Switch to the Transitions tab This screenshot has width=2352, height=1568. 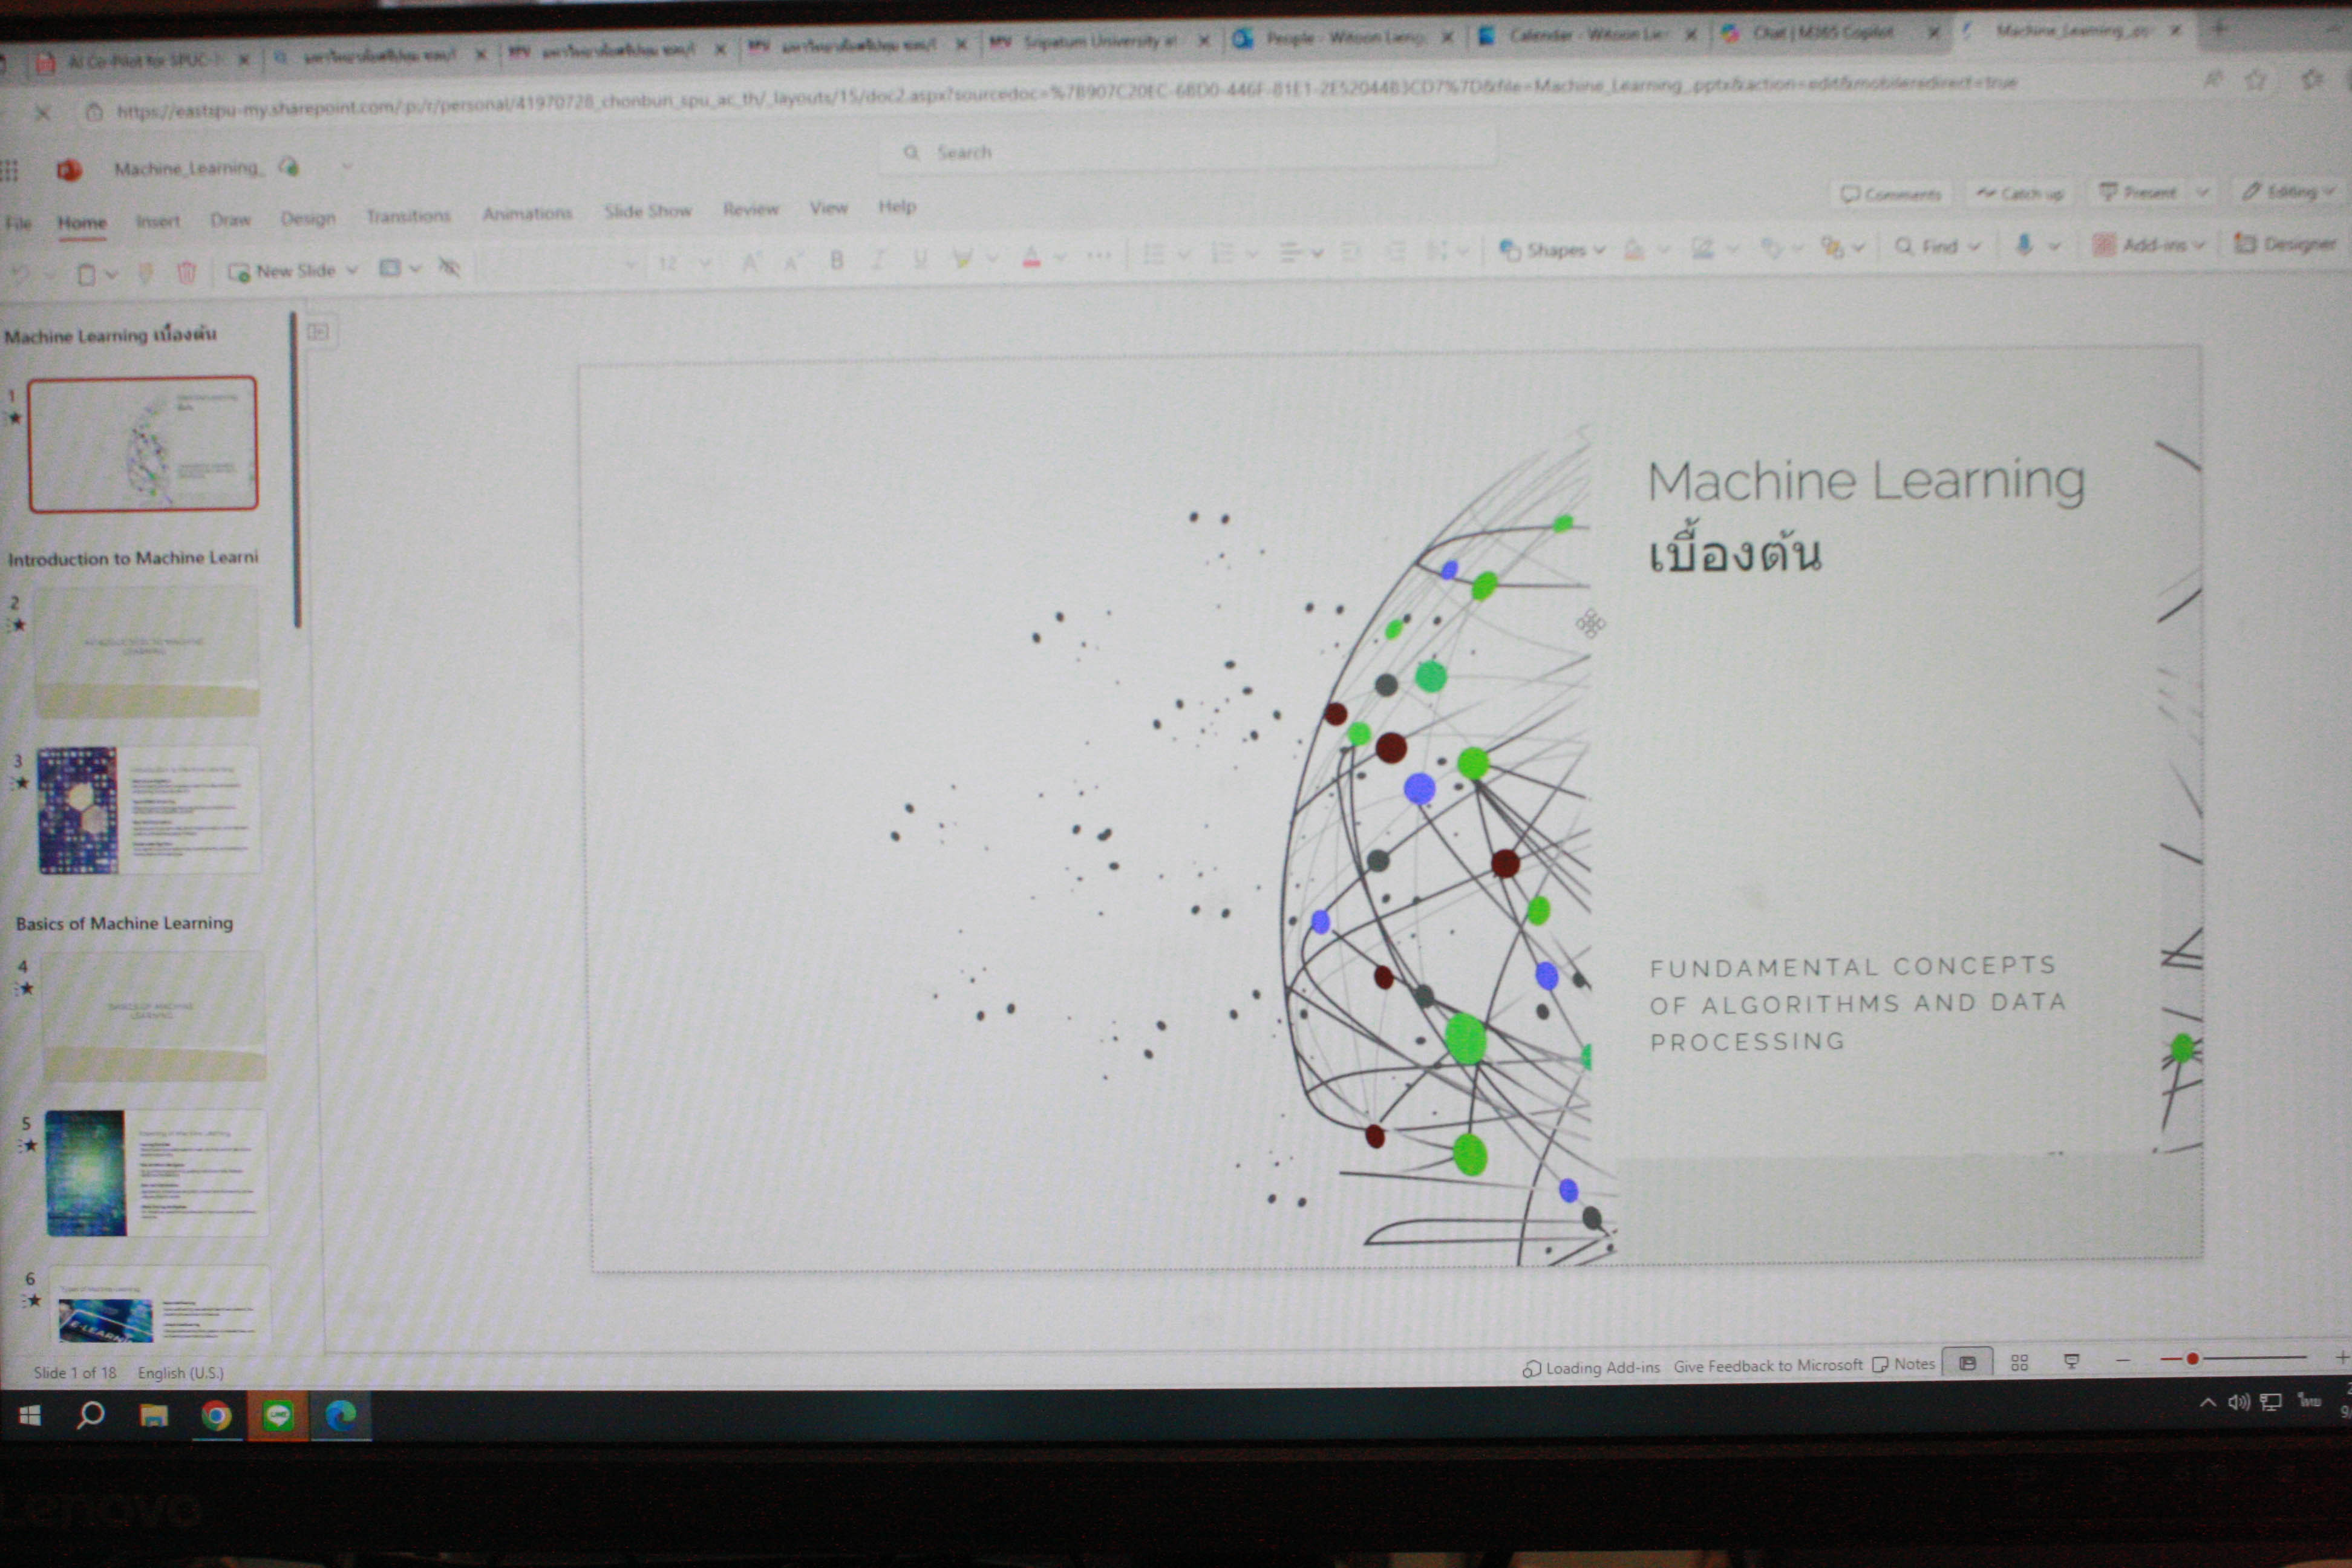tap(407, 216)
